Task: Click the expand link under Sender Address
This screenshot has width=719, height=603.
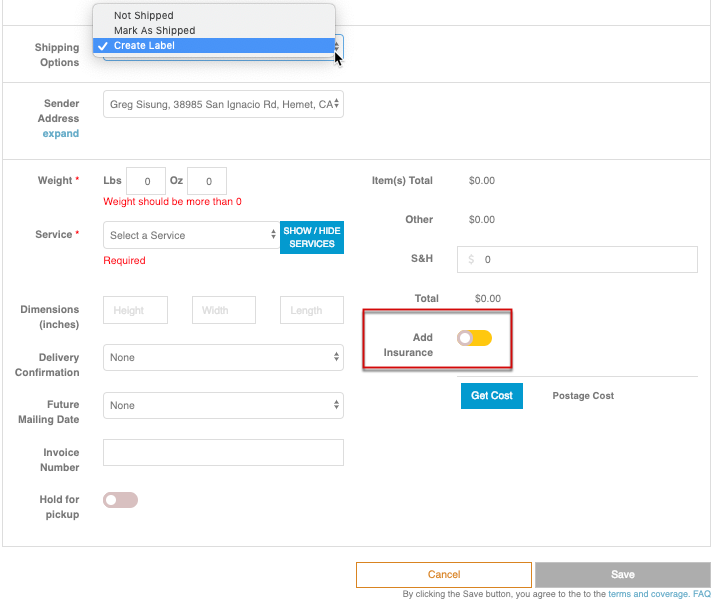Action: [60, 133]
